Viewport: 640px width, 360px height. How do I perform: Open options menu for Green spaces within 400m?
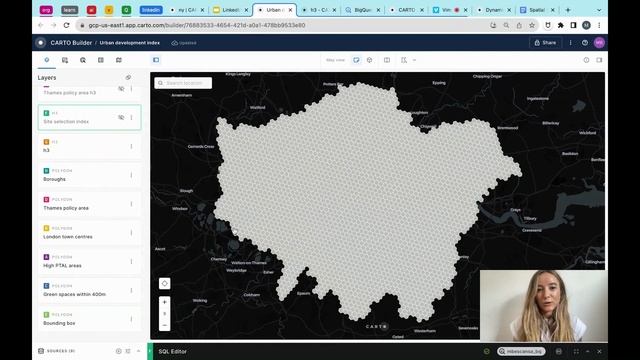pyautogui.click(x=131, y=290)
